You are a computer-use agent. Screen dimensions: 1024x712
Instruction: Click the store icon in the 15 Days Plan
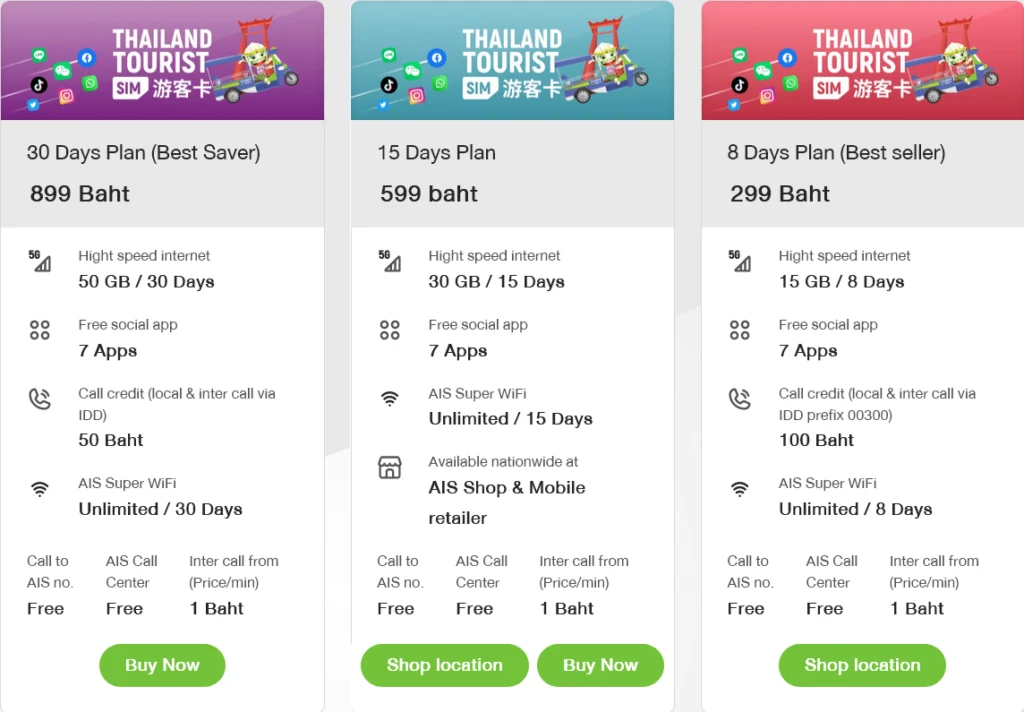[x=390, y=467]
